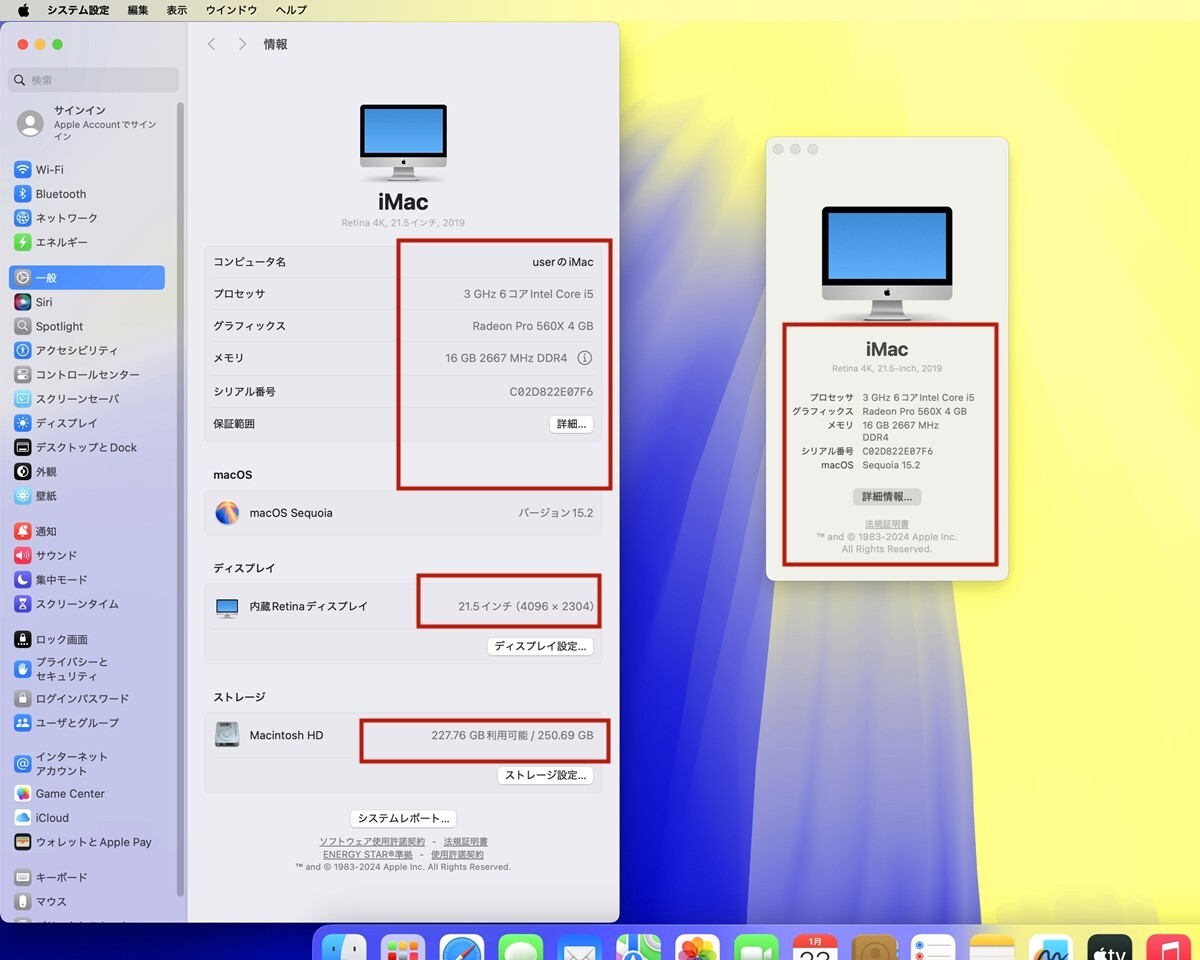1200x960 pixels.
Task: Open 使用許諾契約 link in footer
Action: [x=457, y=855]
